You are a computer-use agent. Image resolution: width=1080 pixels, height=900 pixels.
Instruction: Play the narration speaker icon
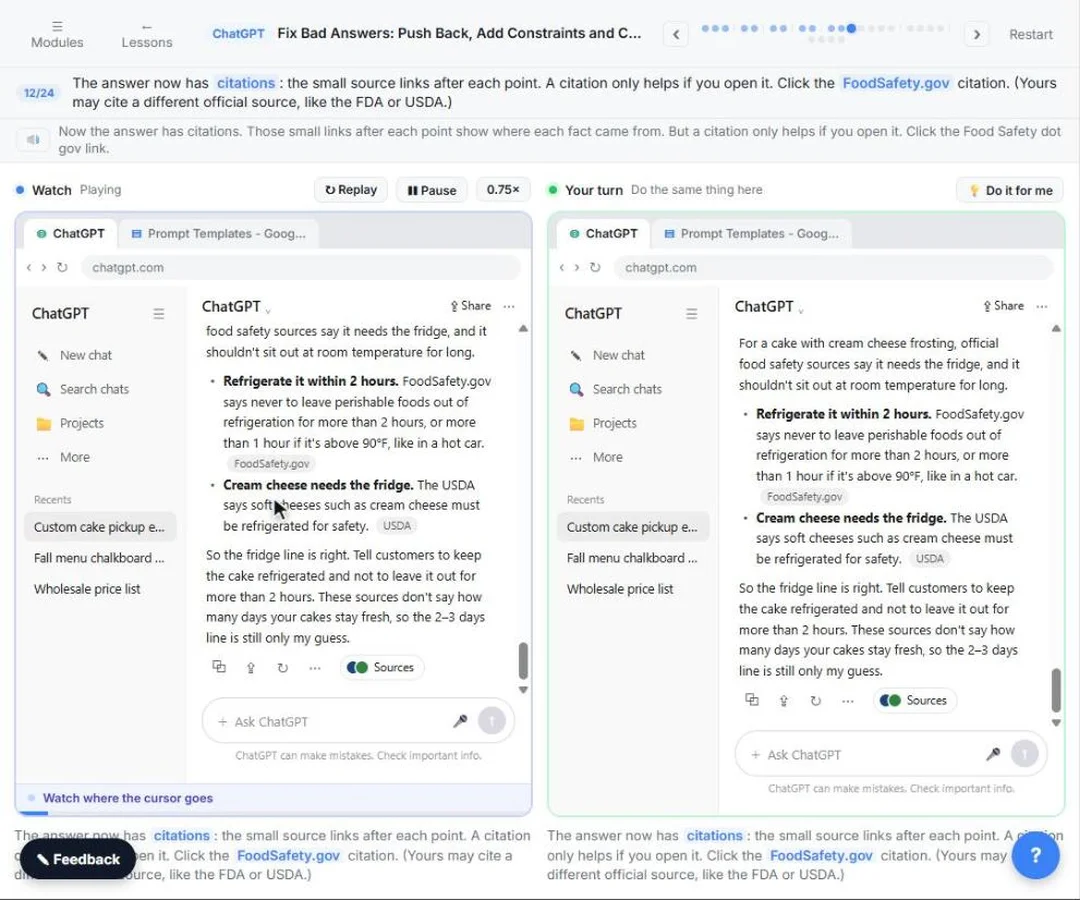pos(33,140)
